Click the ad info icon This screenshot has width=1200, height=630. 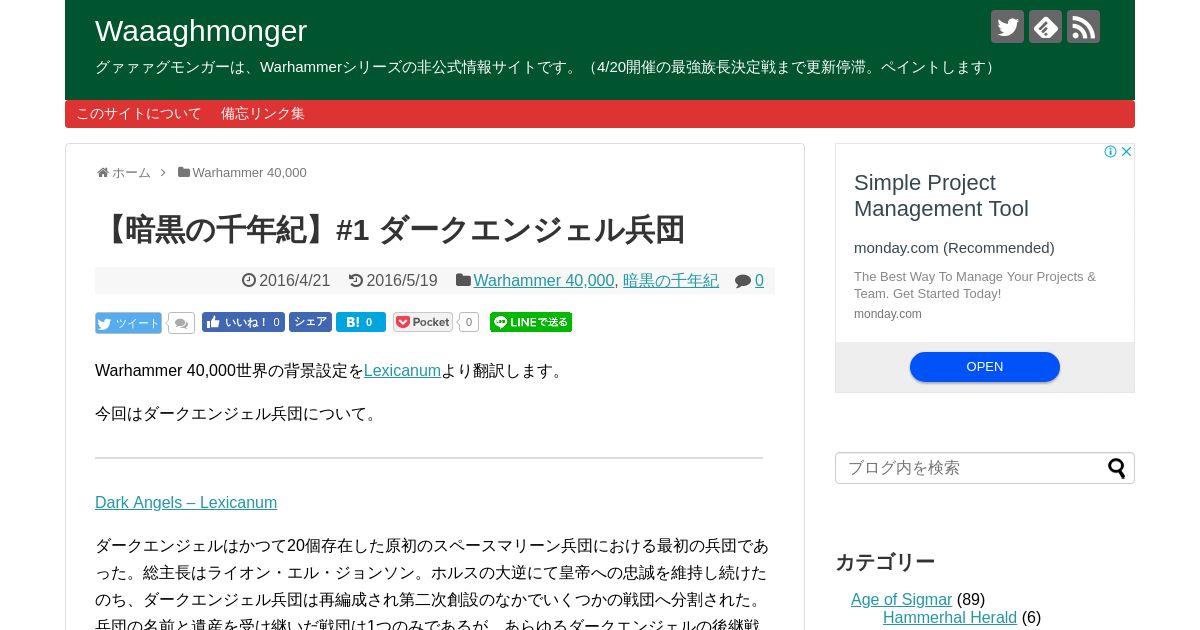tap(1110, 152)
